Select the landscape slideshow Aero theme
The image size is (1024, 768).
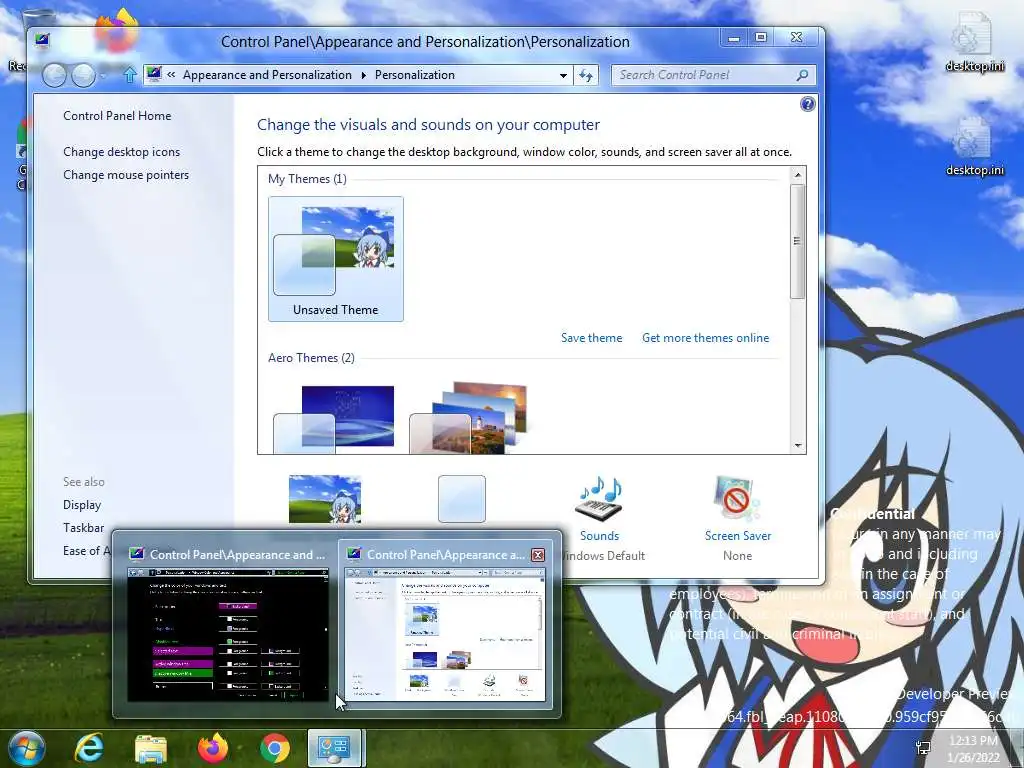(x=468, y=419)
